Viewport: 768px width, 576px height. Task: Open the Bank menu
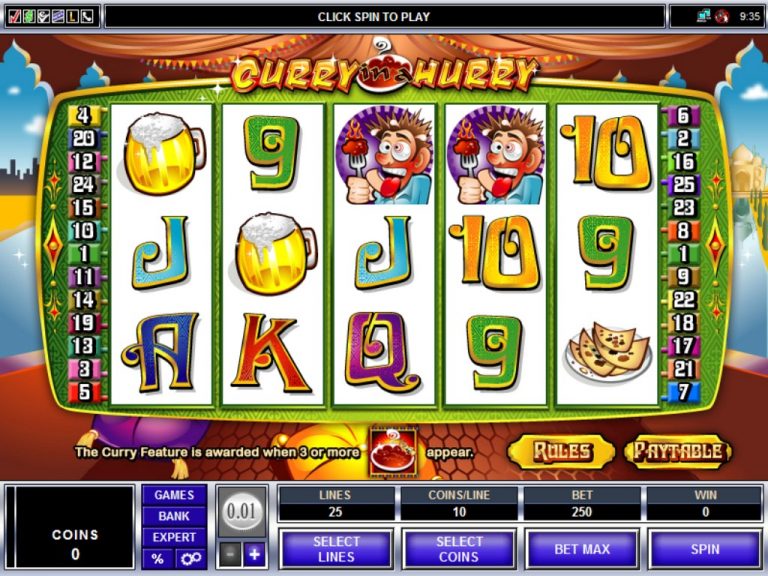pyautogui.click(x=174, y=516)
